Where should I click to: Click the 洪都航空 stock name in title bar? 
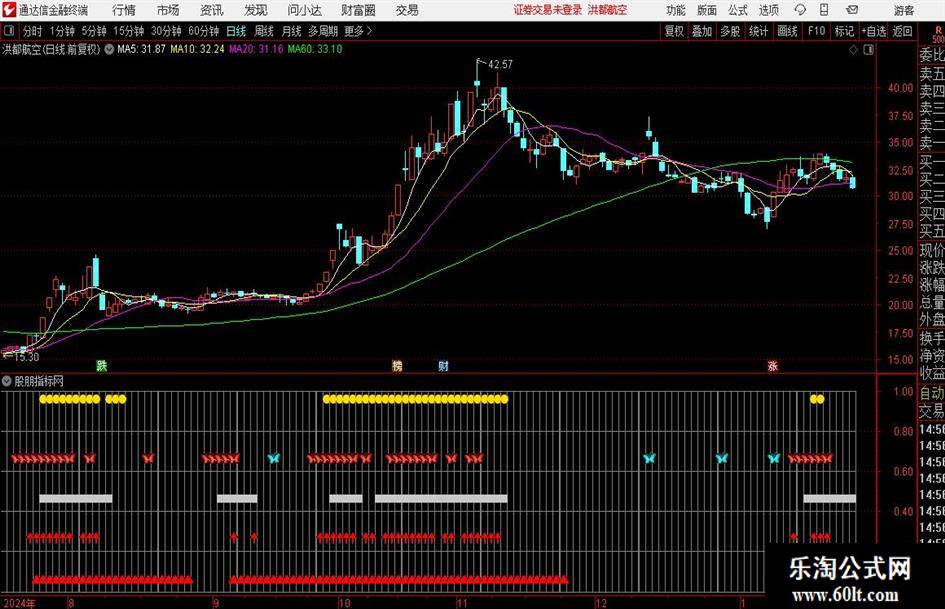pyautogui.click(x=608, y=10)
